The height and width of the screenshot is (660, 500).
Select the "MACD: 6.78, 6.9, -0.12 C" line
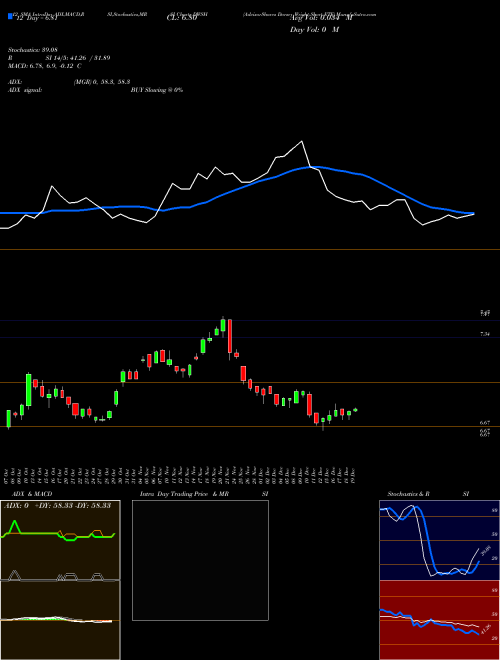tap(45, 66)
